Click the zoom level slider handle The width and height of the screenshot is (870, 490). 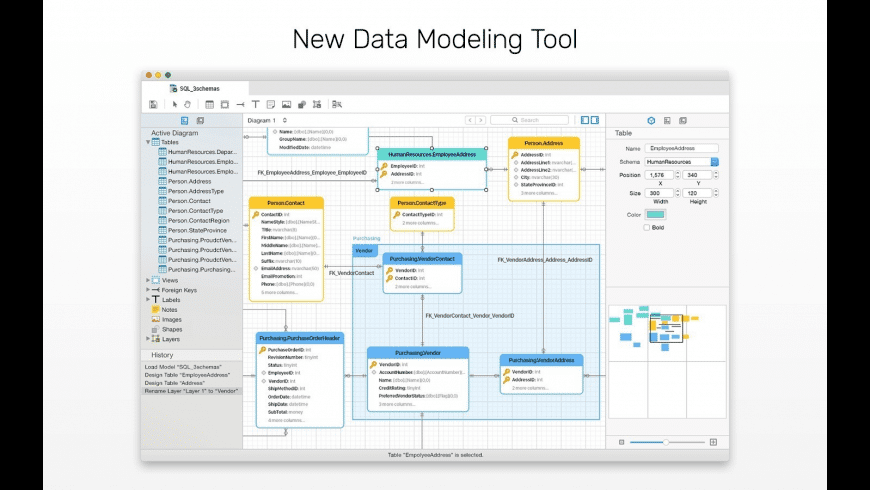click(x=665, y=442)
